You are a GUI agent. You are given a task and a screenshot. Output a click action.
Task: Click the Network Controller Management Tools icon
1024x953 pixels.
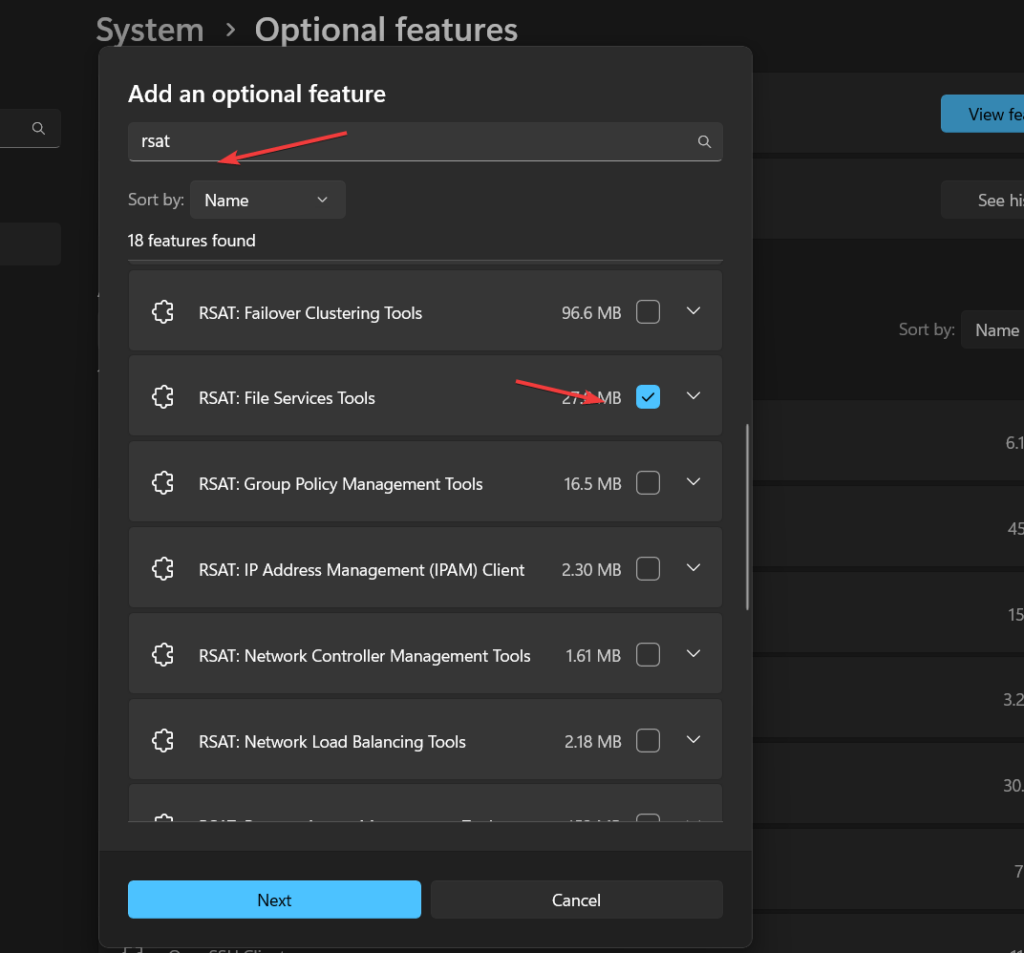(x=163, y=656)
